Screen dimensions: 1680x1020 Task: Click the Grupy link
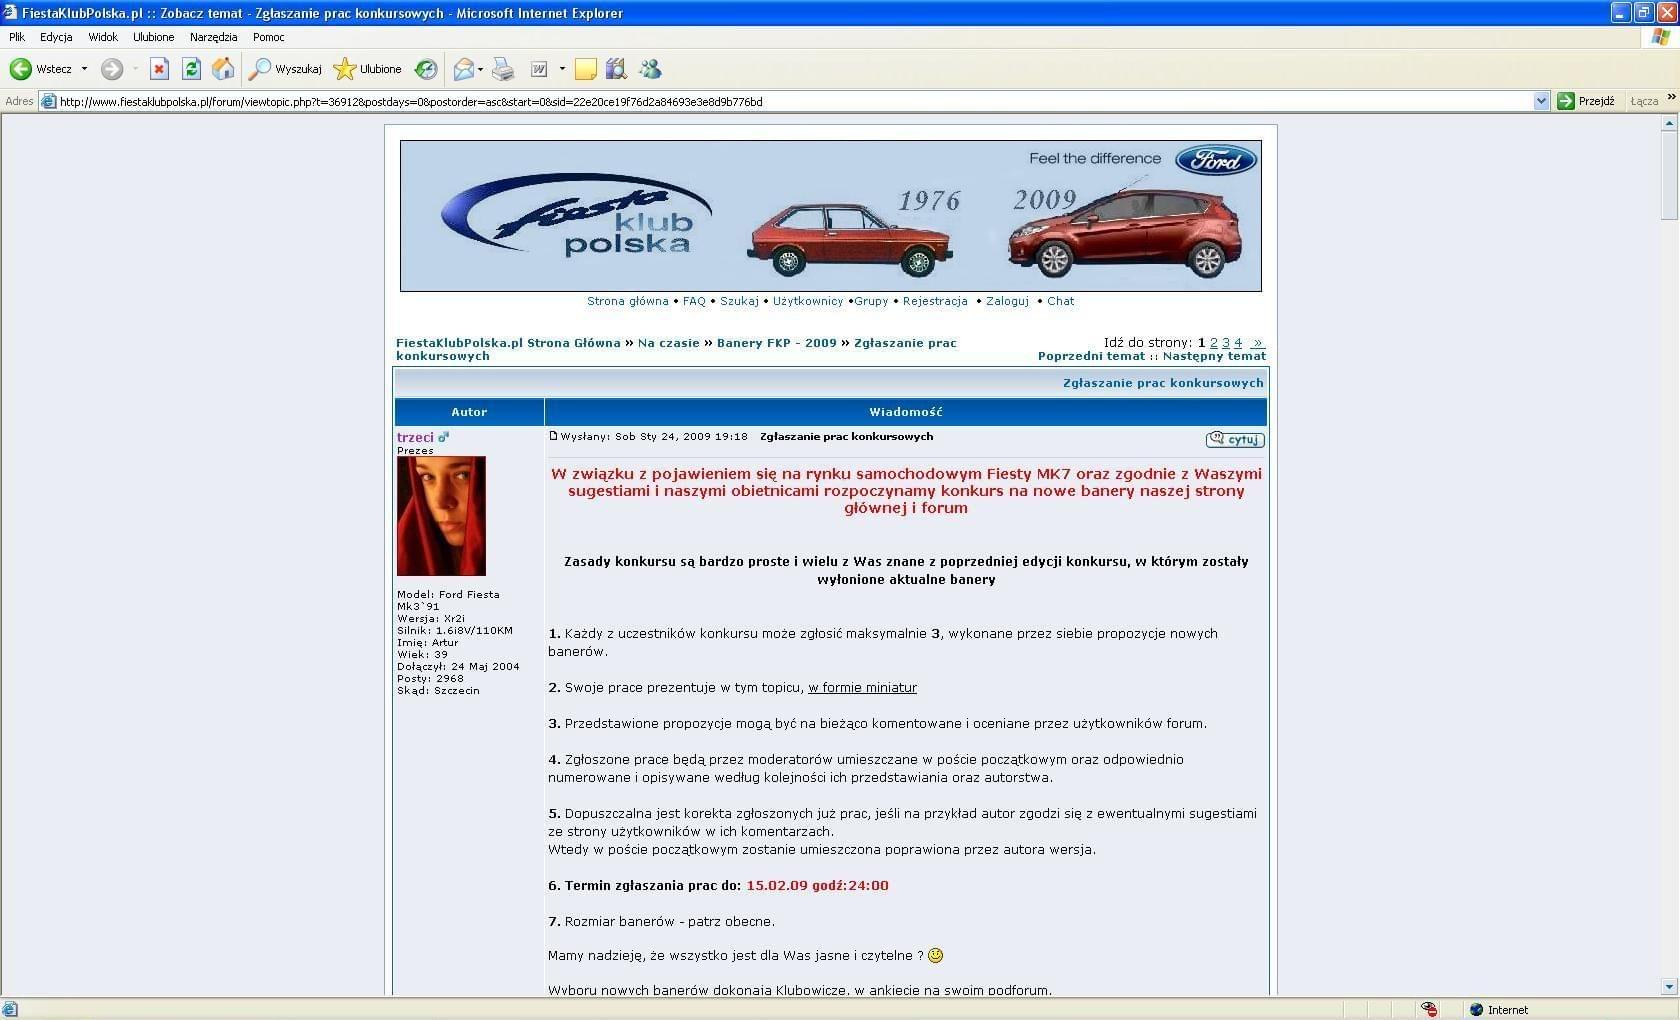(x=871, y=301)
